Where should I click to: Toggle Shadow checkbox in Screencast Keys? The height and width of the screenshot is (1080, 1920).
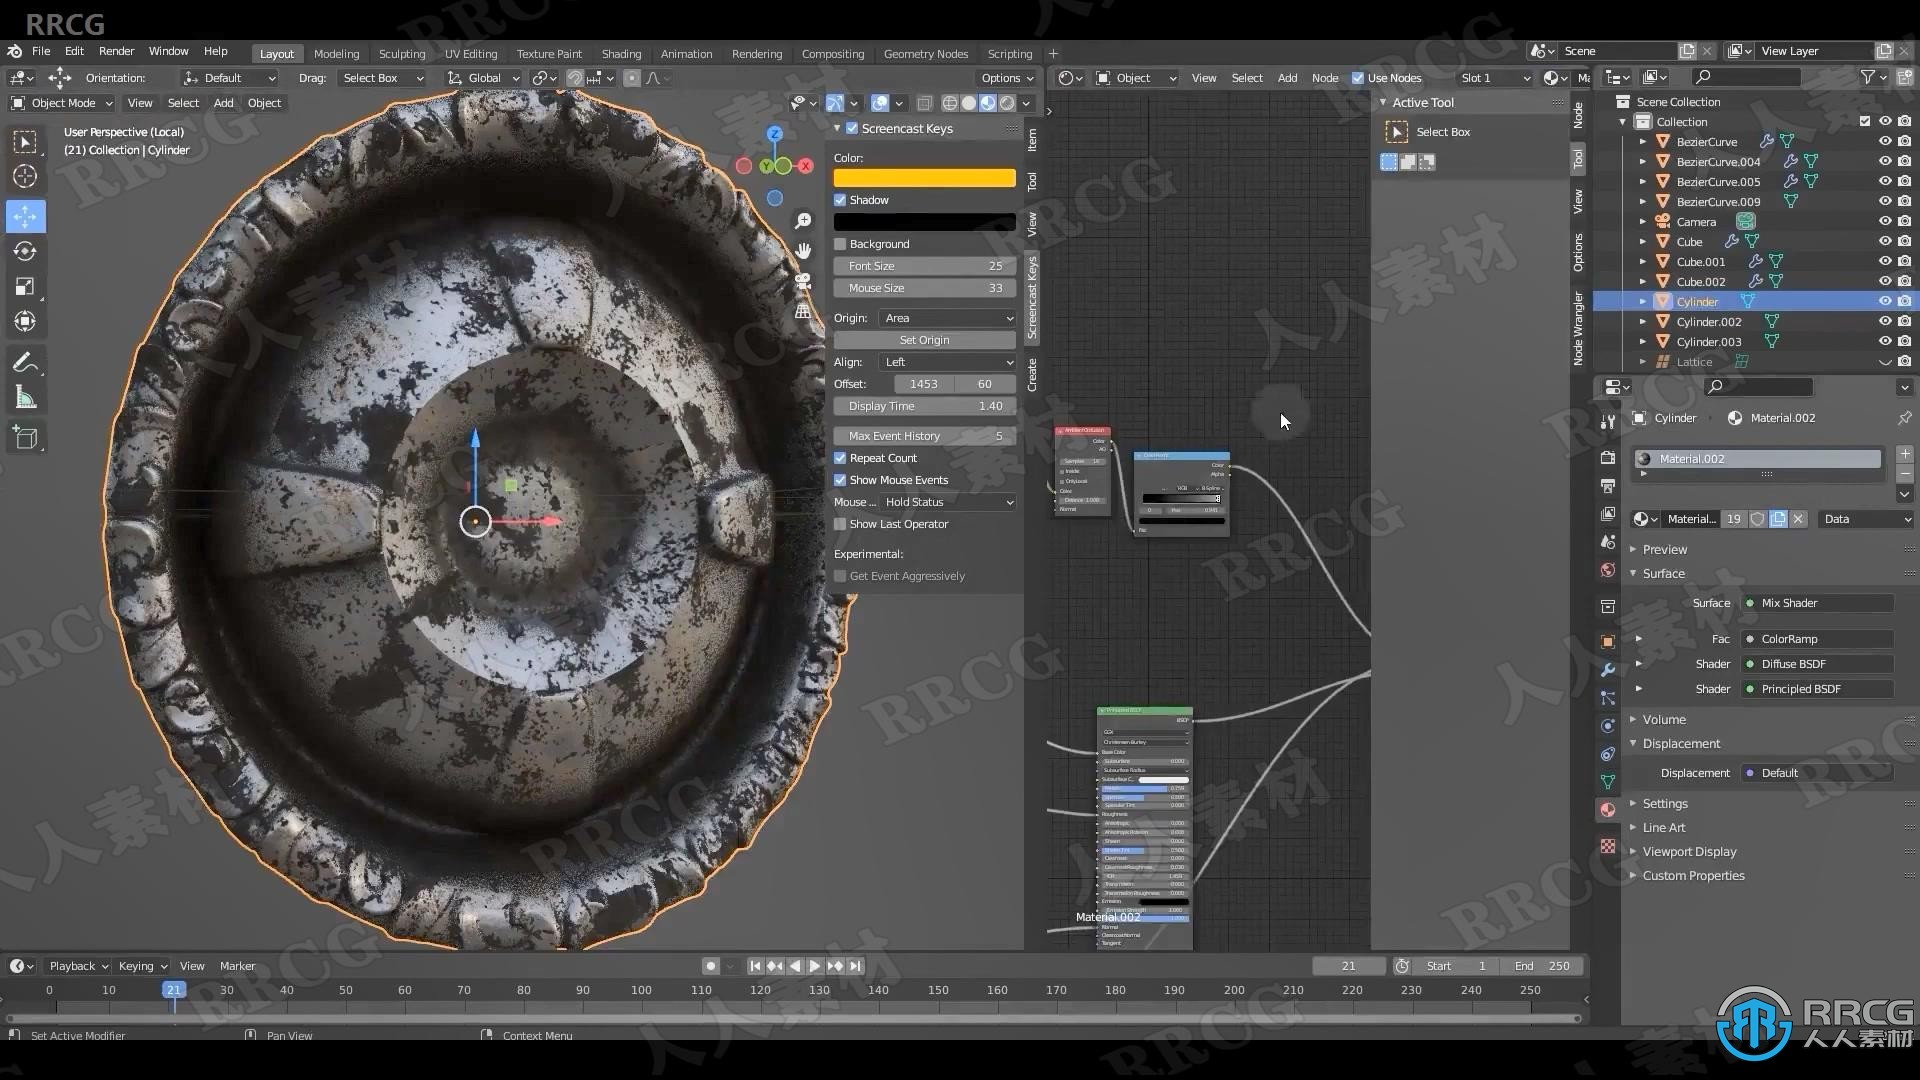[x=840, y=199]
